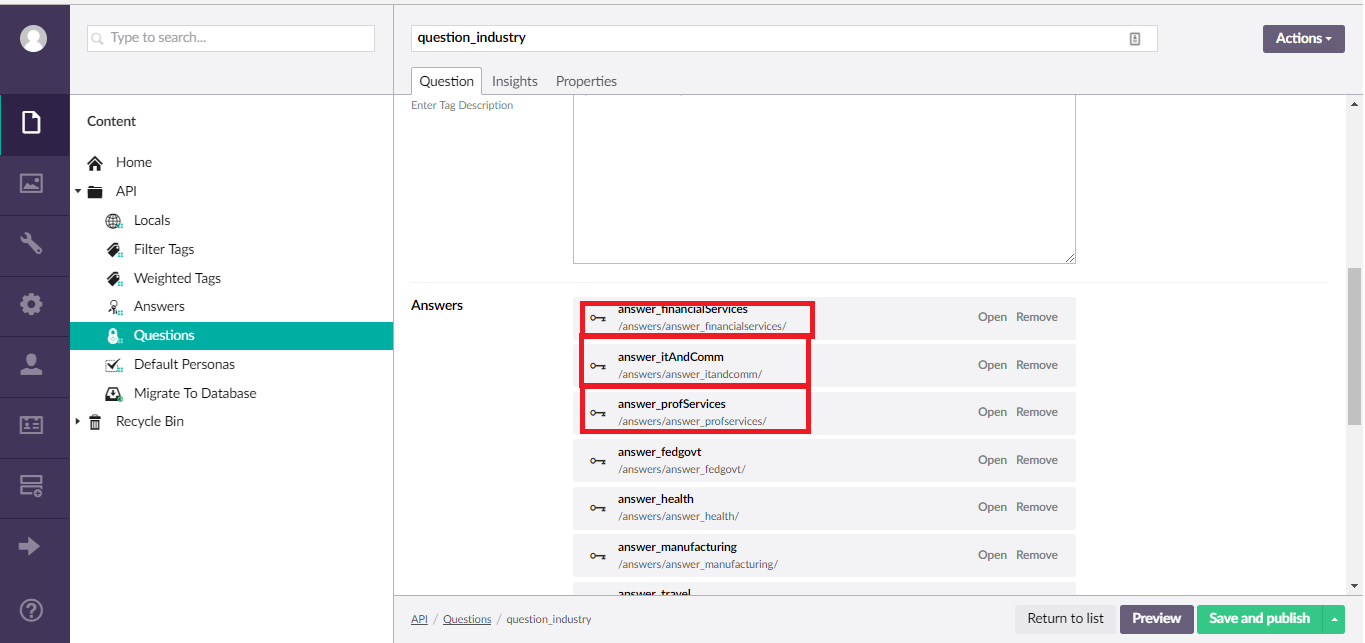Click the search magnifier icon
The width and height of the screenshot is (1365, 643).
[98, 39]
